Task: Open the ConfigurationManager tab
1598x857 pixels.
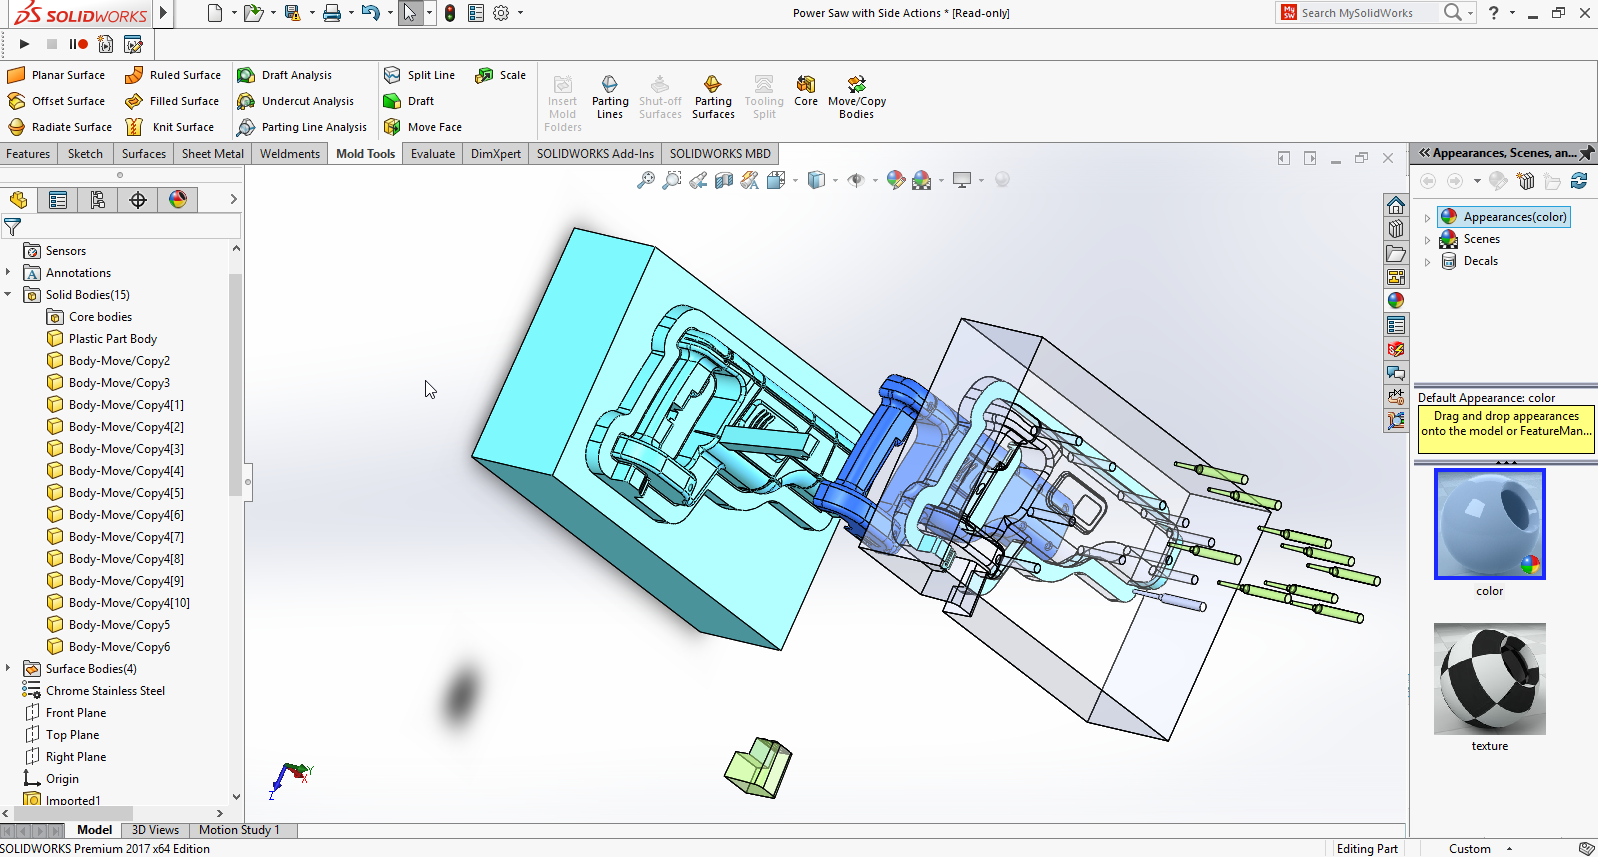Action: click(98, 200)
